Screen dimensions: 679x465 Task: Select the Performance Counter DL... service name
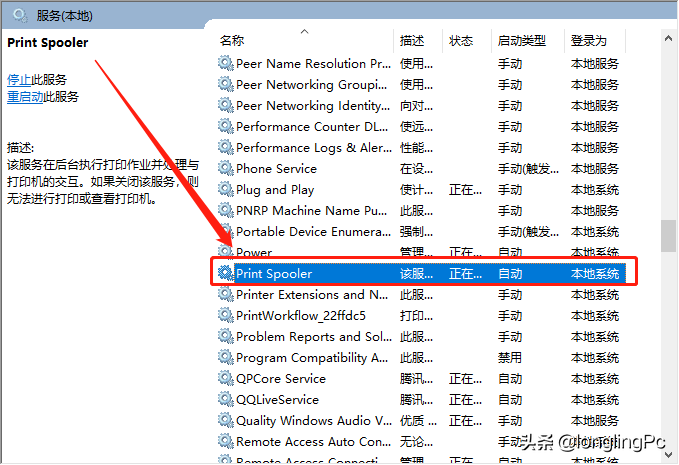312,126
